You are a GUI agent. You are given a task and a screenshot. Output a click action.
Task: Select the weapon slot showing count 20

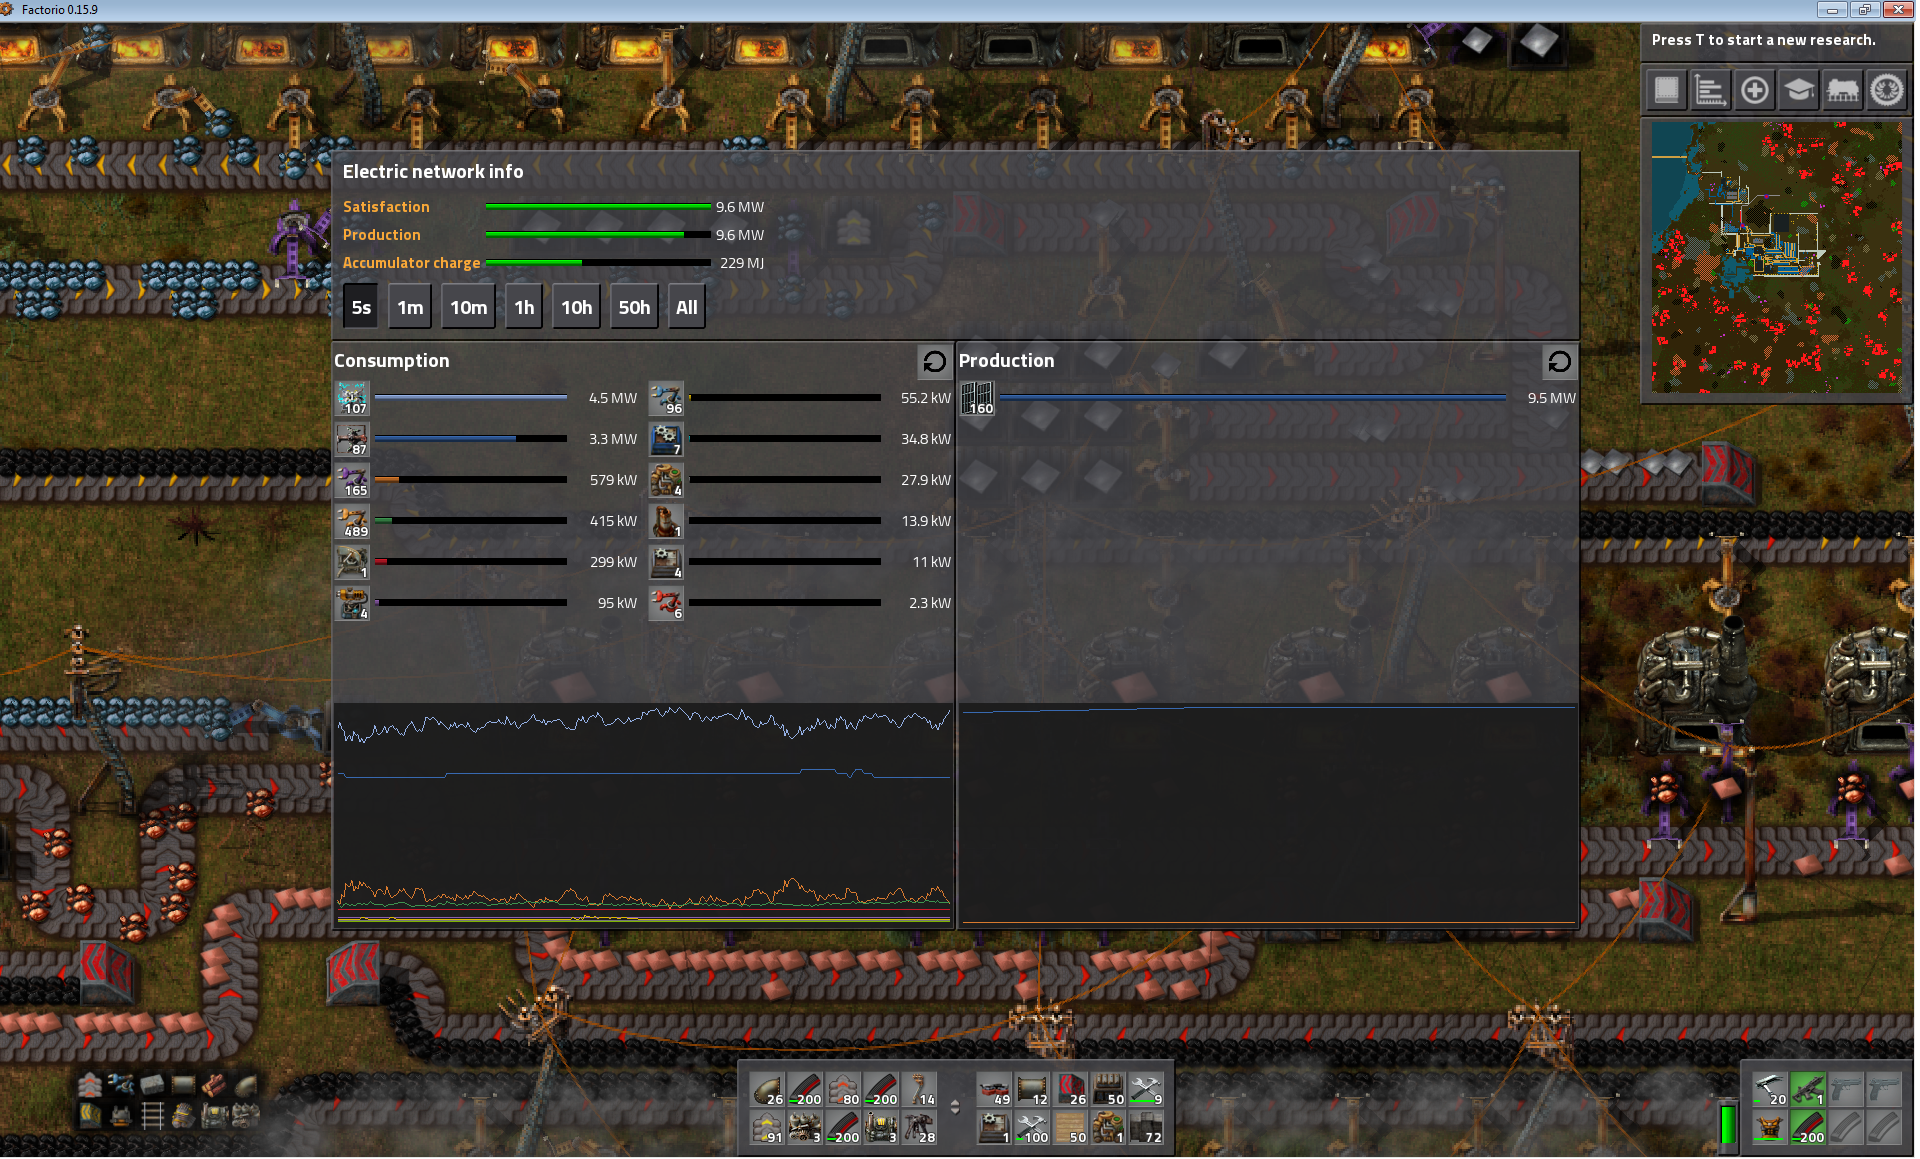(x=1769, y=1089)
